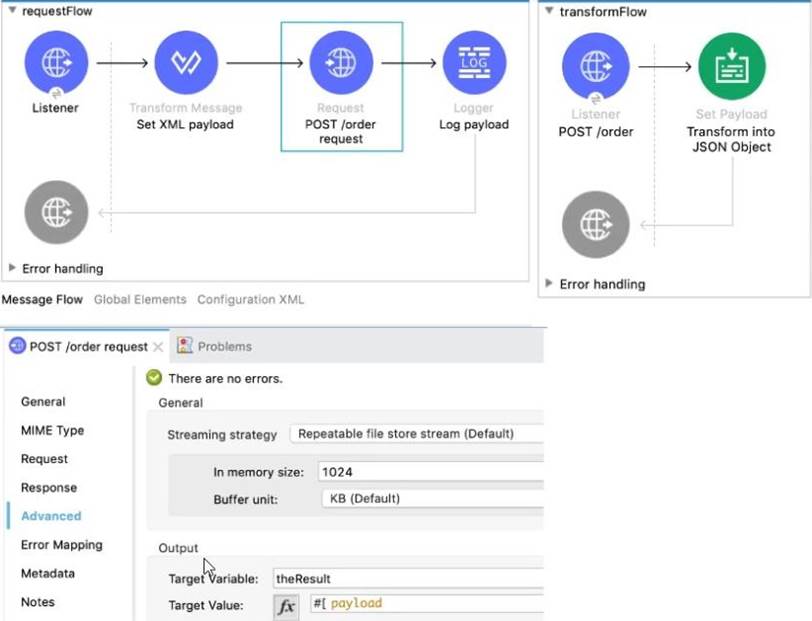
Task: Open the Streaming strategy dropdown
Action: click(416, 434)
